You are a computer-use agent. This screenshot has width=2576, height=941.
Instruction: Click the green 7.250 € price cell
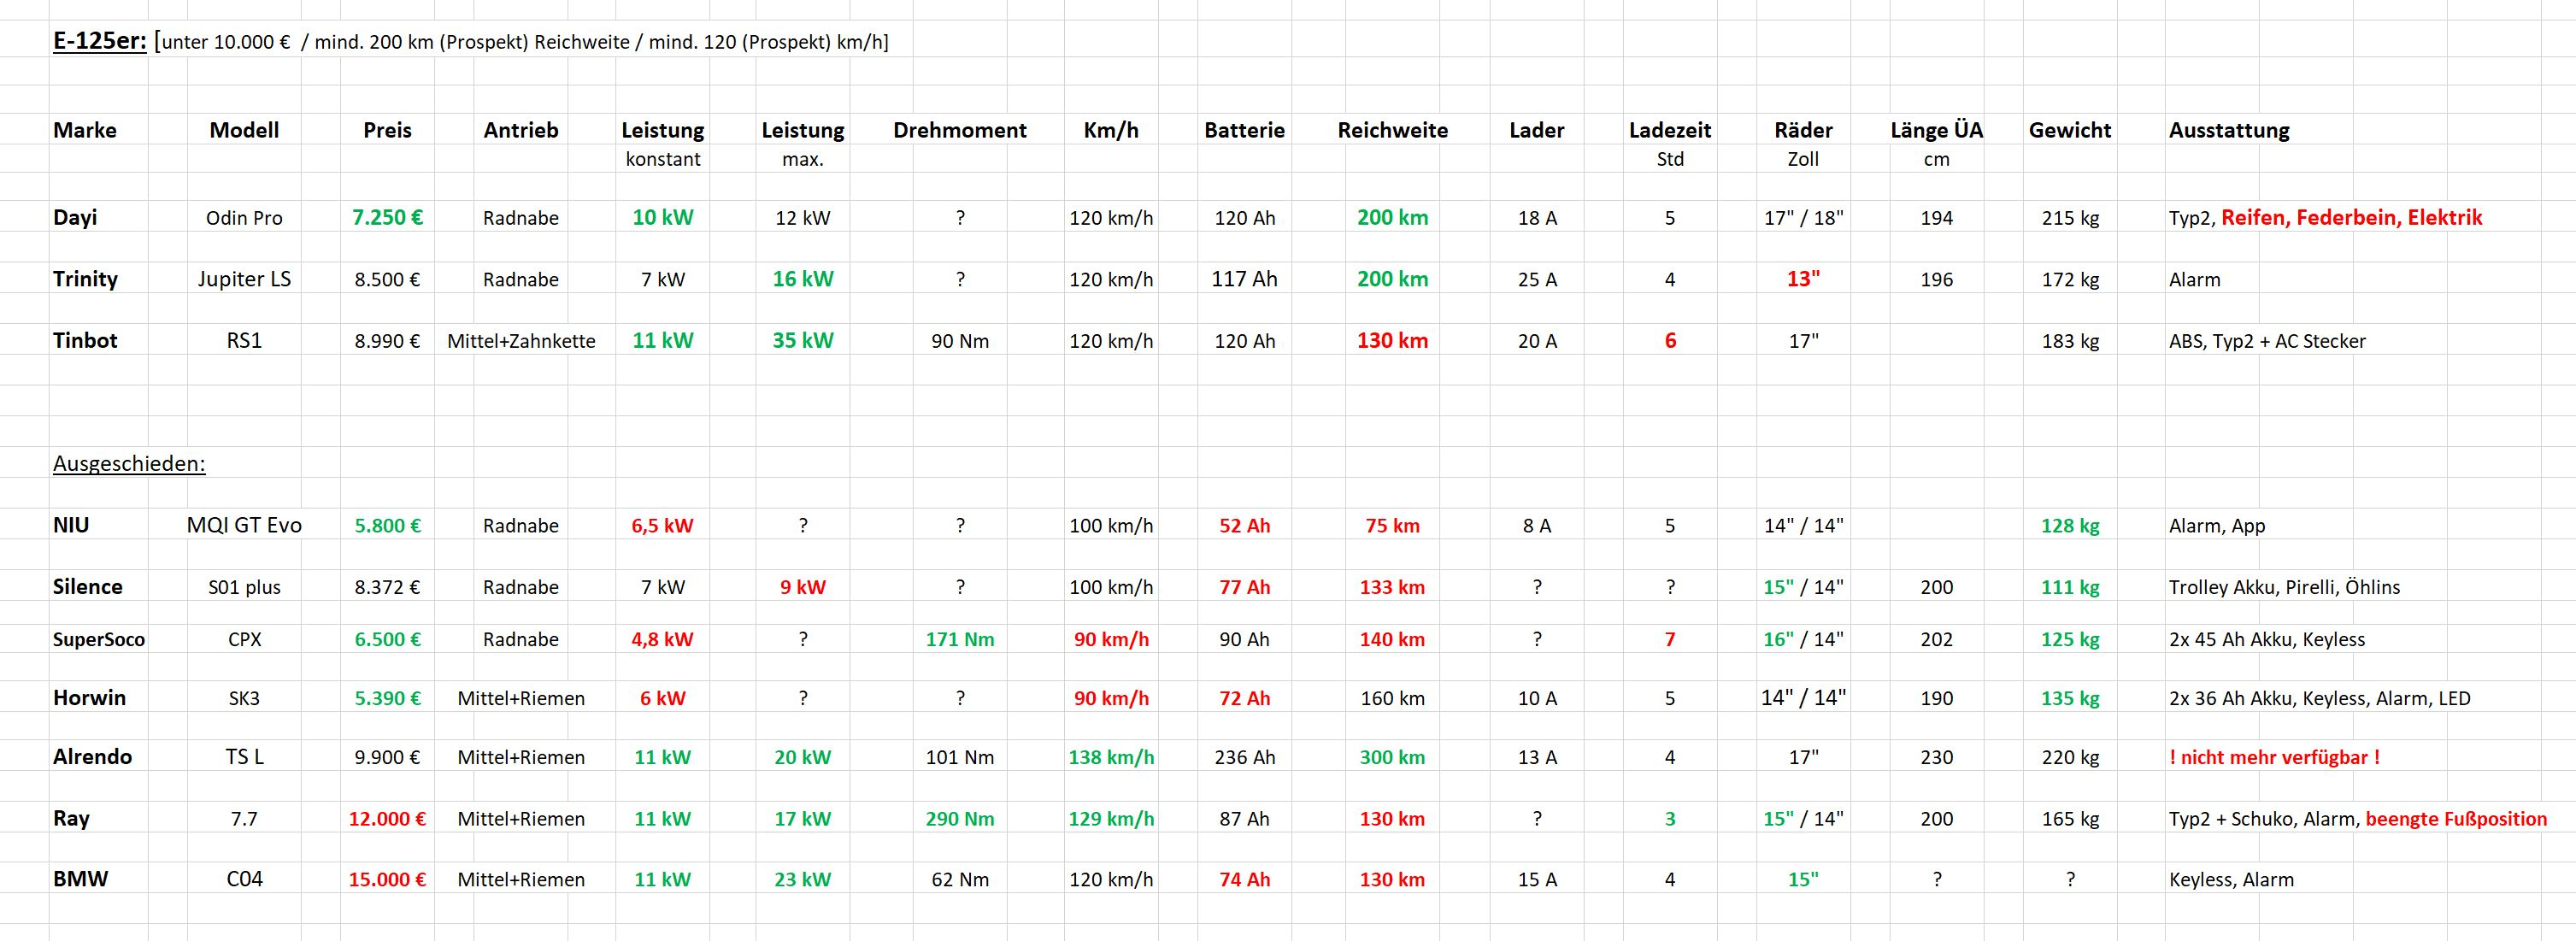point(387,218)
